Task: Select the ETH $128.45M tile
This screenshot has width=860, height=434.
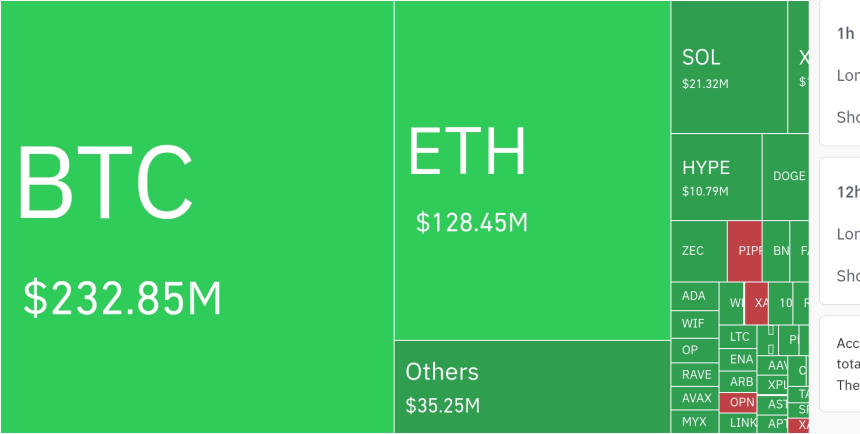Action: tap(531, 170)
